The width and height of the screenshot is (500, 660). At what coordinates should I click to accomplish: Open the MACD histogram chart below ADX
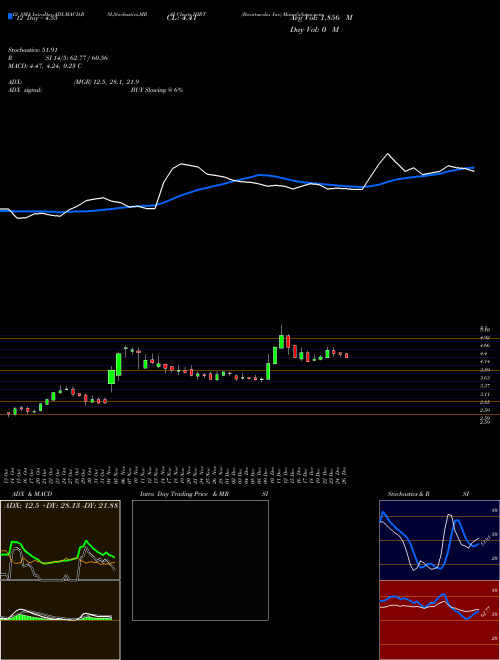(60, 620)
